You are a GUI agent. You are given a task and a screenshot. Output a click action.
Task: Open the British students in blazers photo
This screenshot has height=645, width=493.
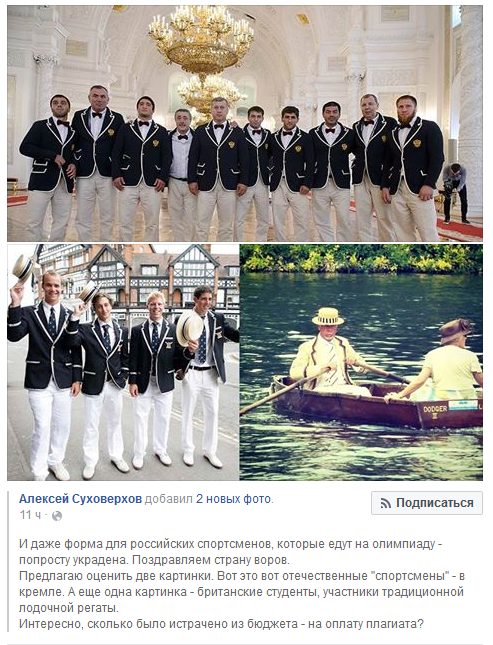click(123, 362)
